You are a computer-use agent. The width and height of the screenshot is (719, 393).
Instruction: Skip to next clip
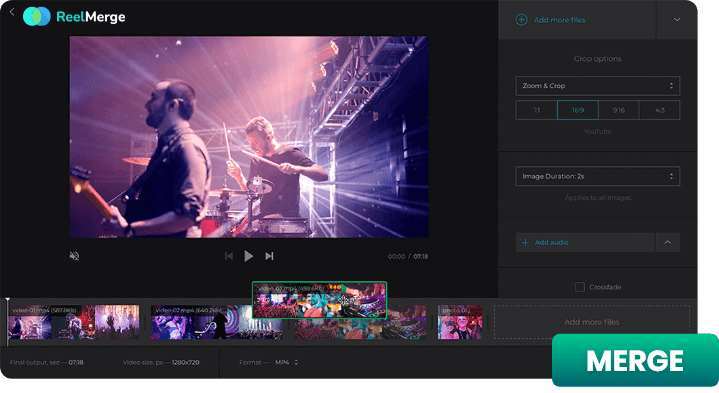(x=269, y=256)
